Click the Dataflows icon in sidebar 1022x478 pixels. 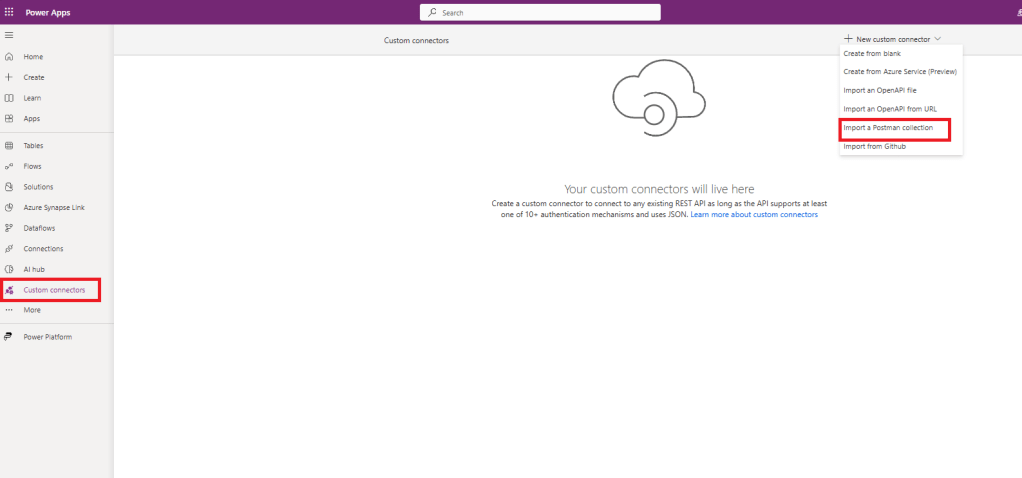pyautogui.click(x=9, y=228)
